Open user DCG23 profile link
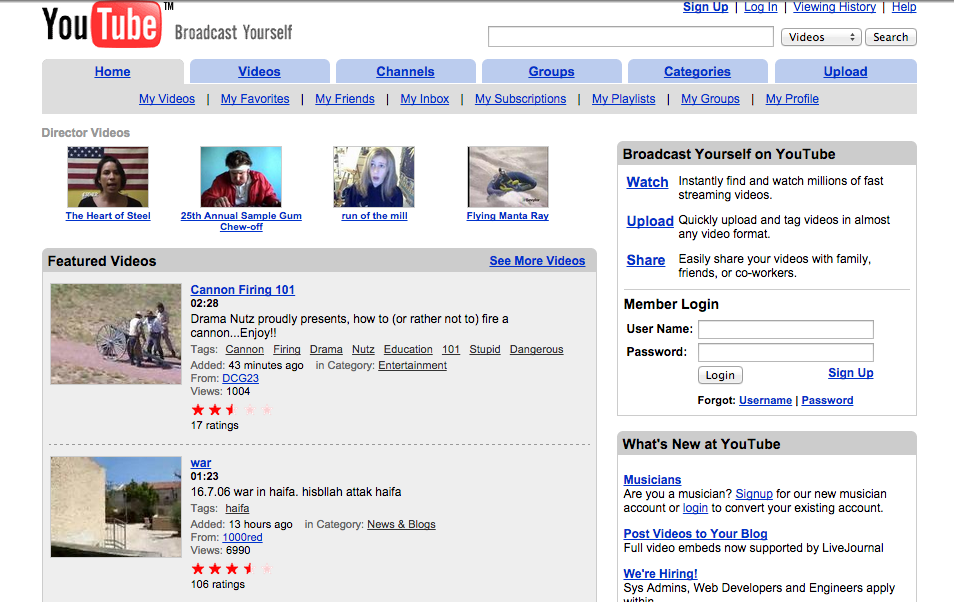 click(240, 378)
